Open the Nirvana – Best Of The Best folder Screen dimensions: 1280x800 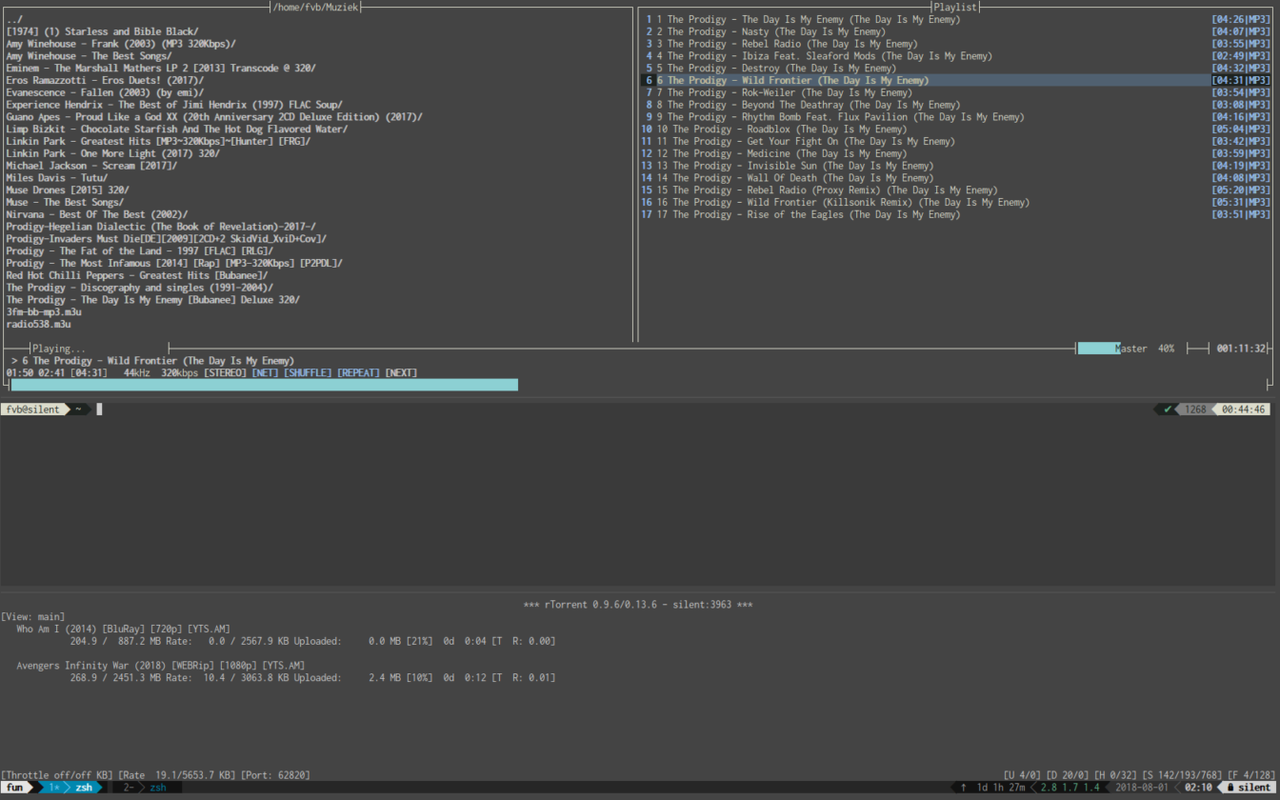pos(97,215)
